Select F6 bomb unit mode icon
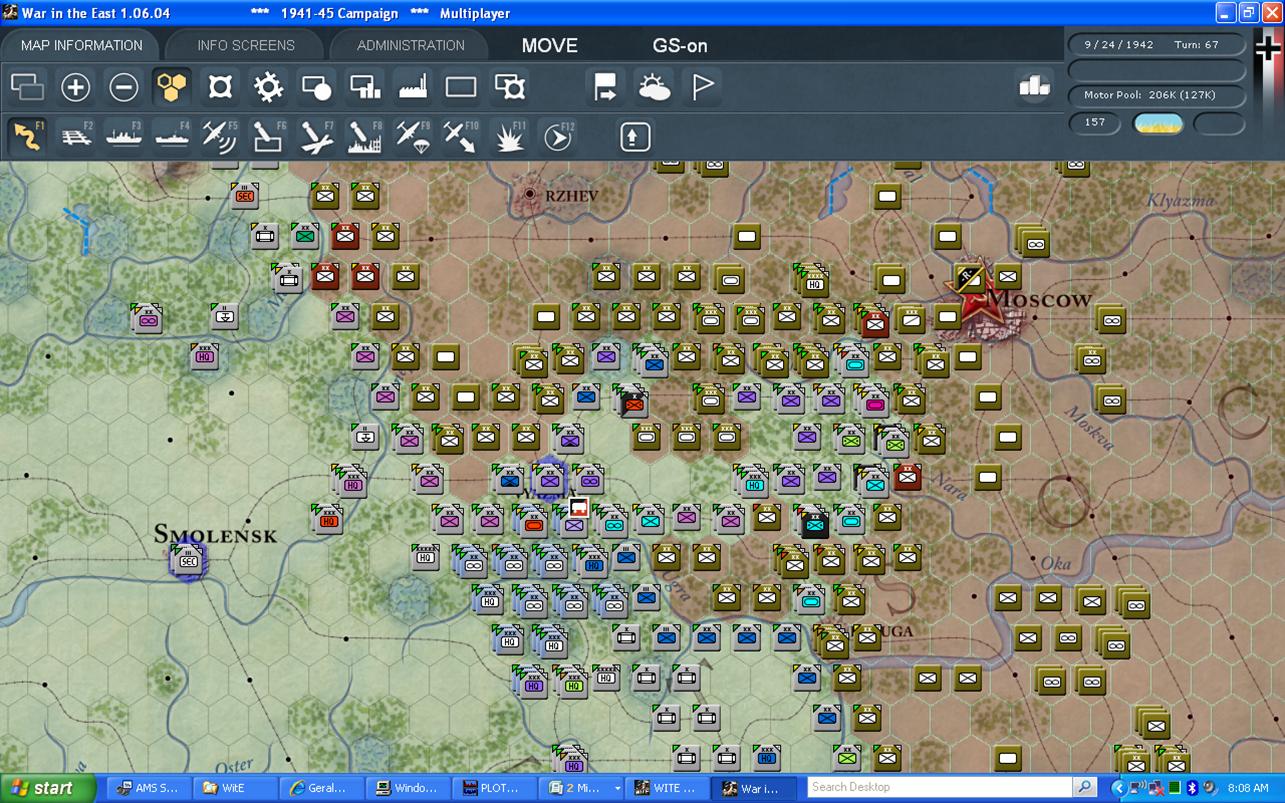The image size is (1285, 803). [268, 136]
